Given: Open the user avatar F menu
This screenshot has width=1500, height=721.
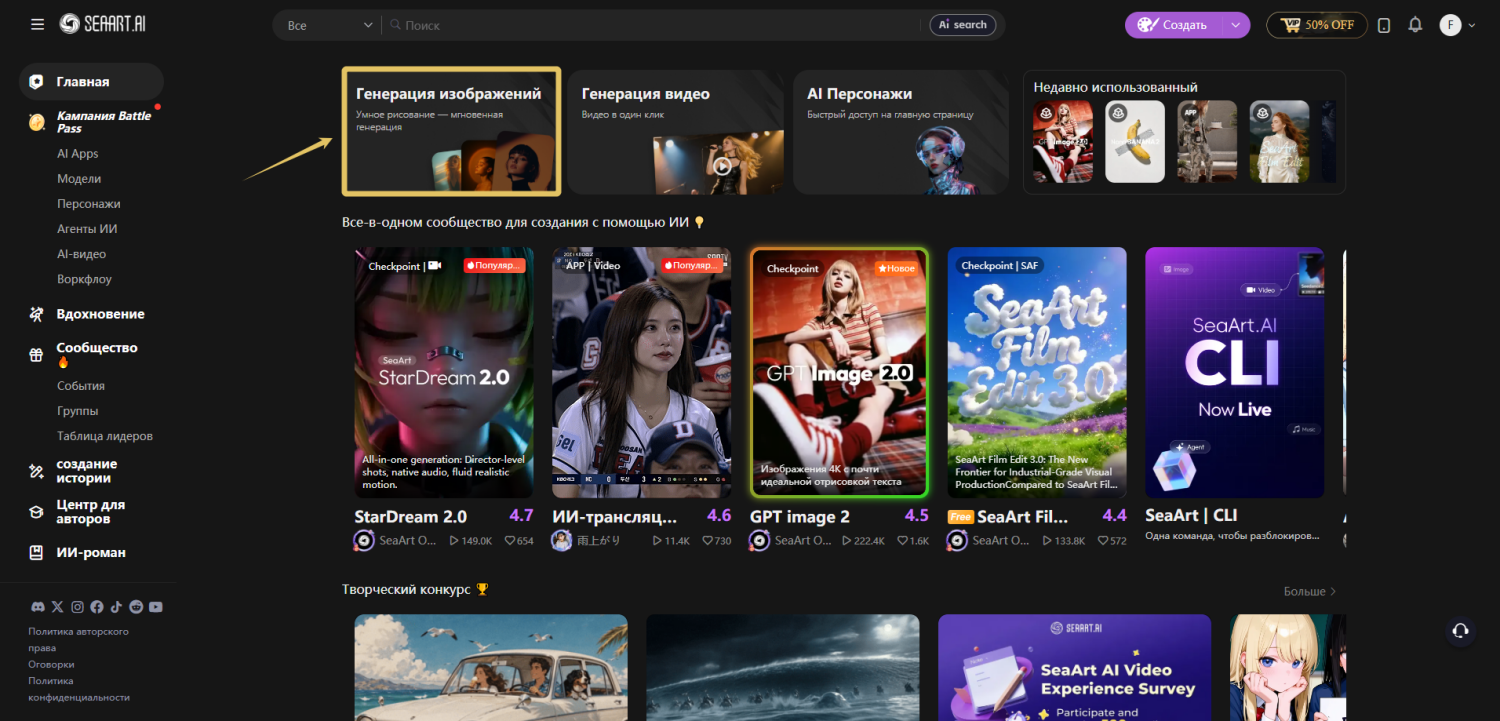Looking at the screenshot, I should [1458, 25].
